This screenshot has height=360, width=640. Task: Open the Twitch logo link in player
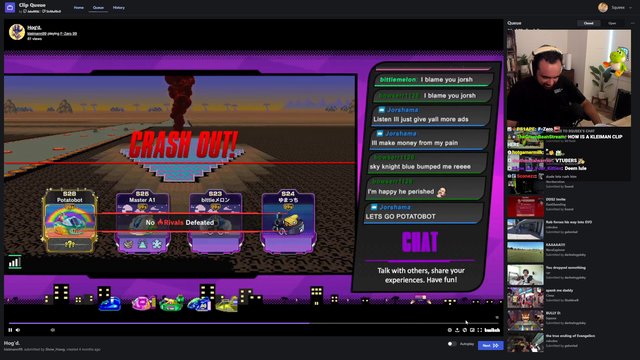pos(492,330)
